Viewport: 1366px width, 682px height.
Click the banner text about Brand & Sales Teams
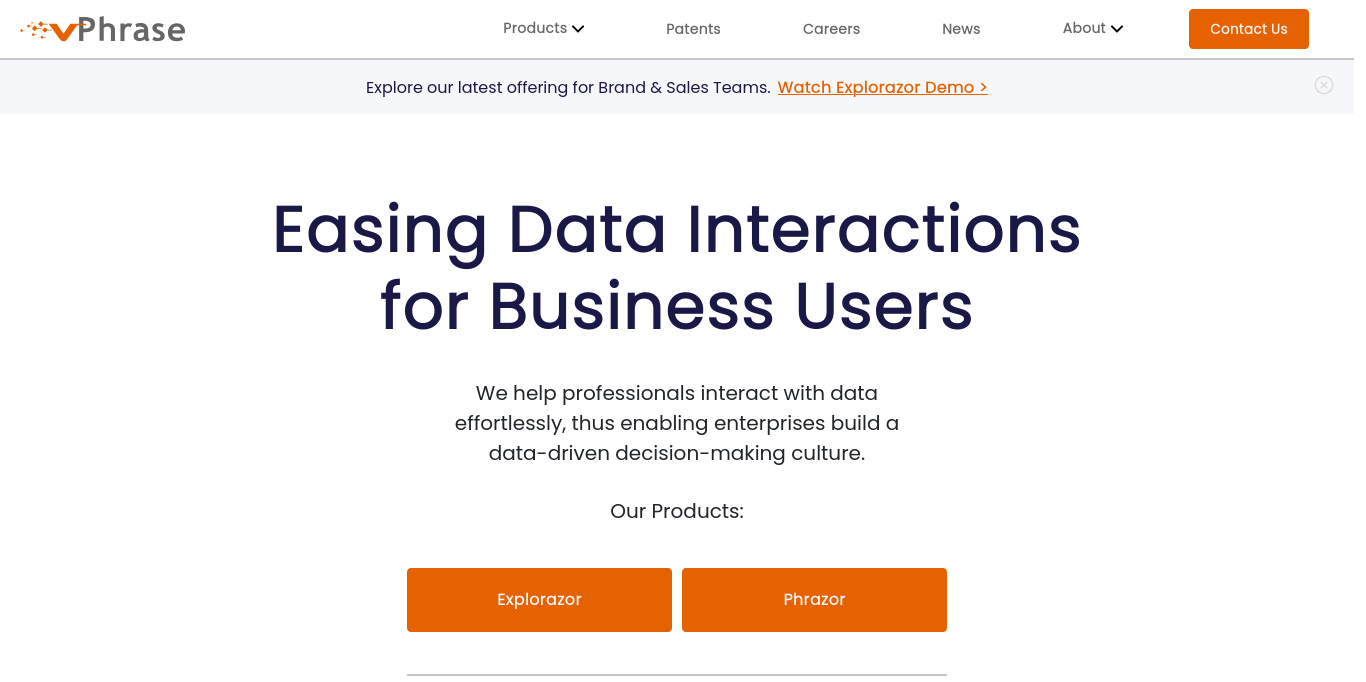coord(567,87)
